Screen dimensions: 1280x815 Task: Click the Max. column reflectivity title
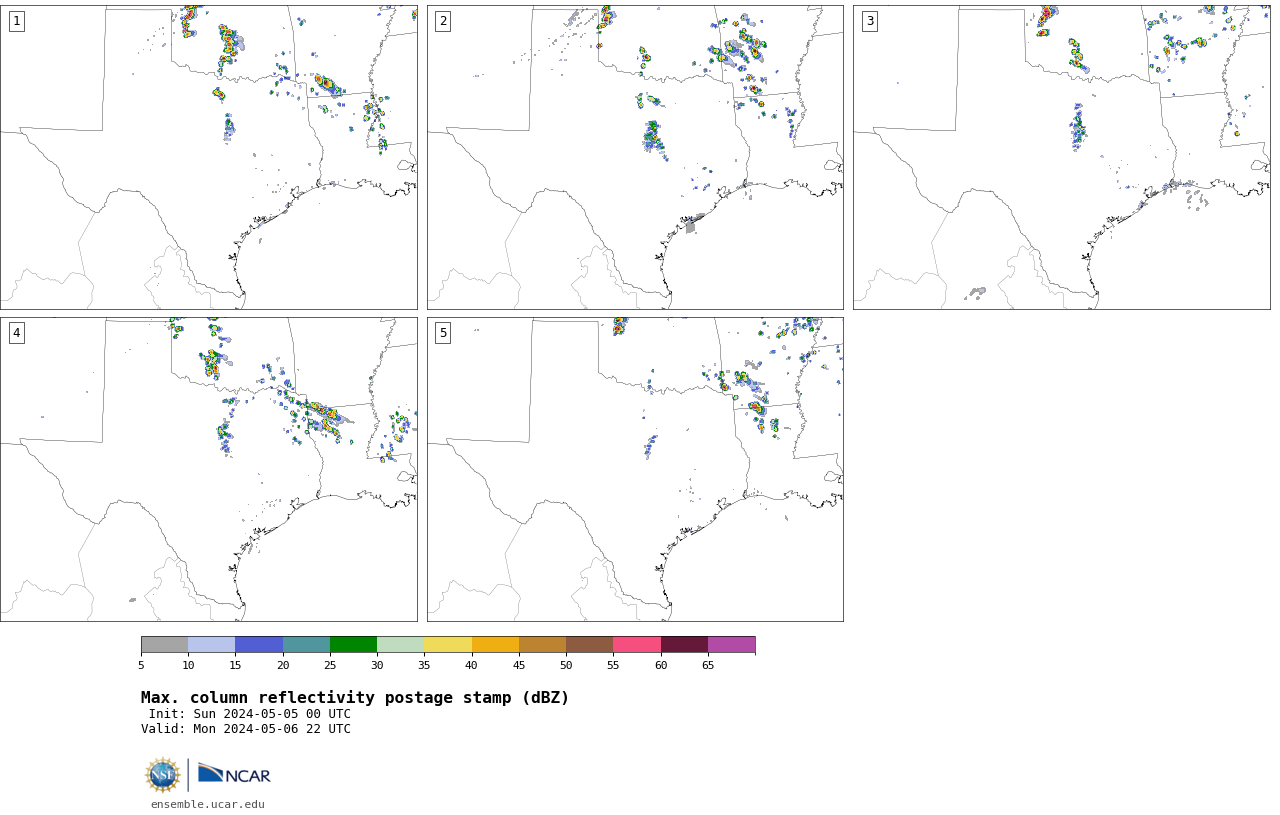pyautogui.click(x=355, y=698)
